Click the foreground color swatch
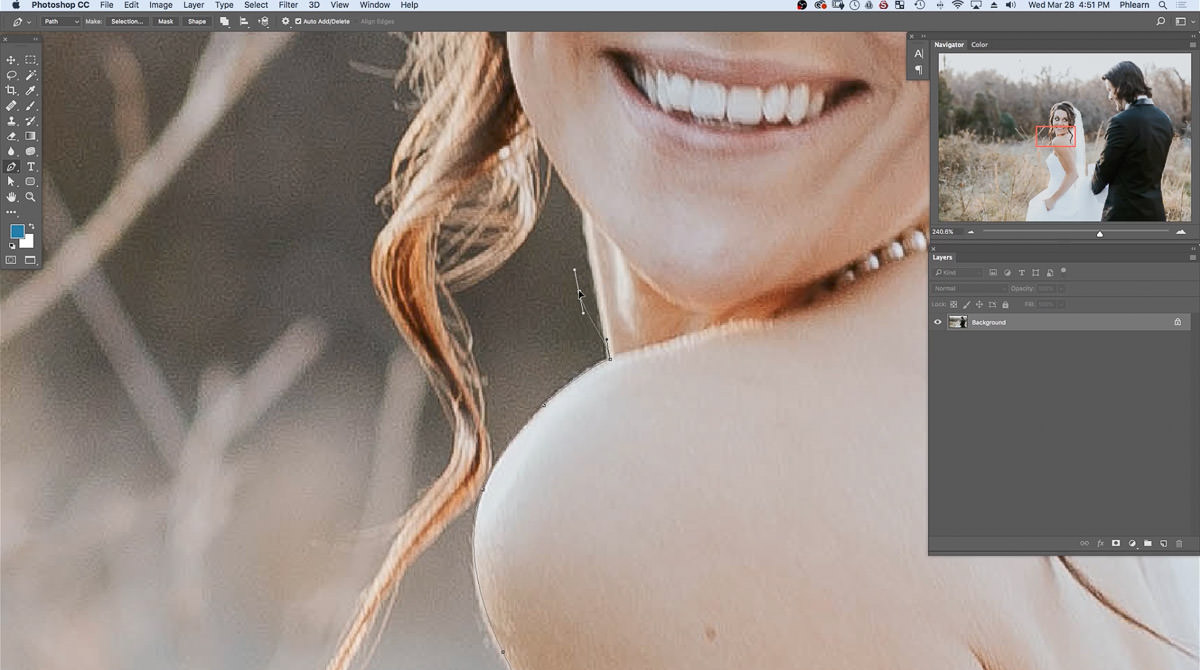 coord(16,230)
